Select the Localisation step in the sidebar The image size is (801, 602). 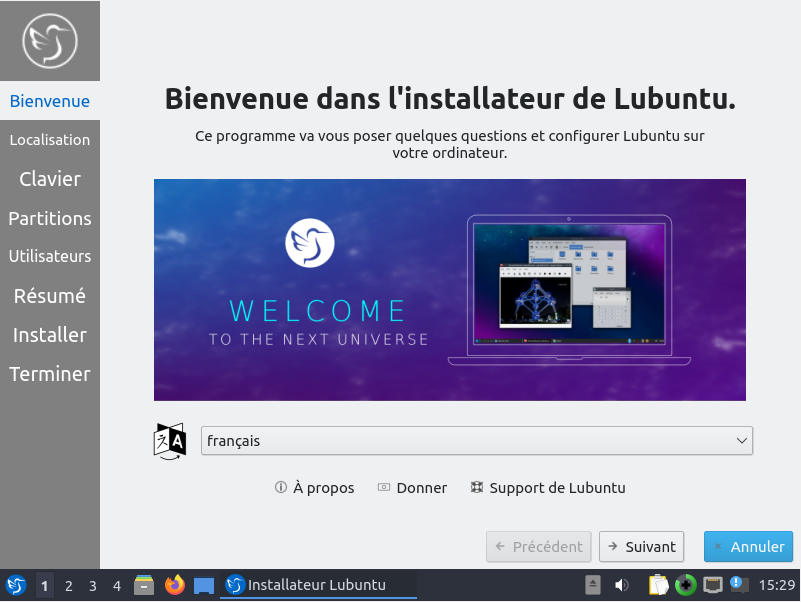50,140
